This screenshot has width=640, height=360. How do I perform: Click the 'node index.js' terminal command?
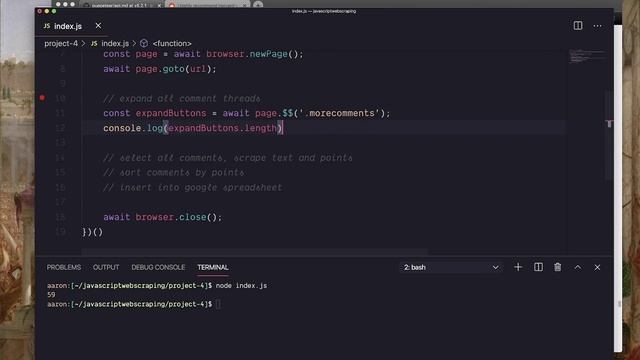(x=241, y=286)
